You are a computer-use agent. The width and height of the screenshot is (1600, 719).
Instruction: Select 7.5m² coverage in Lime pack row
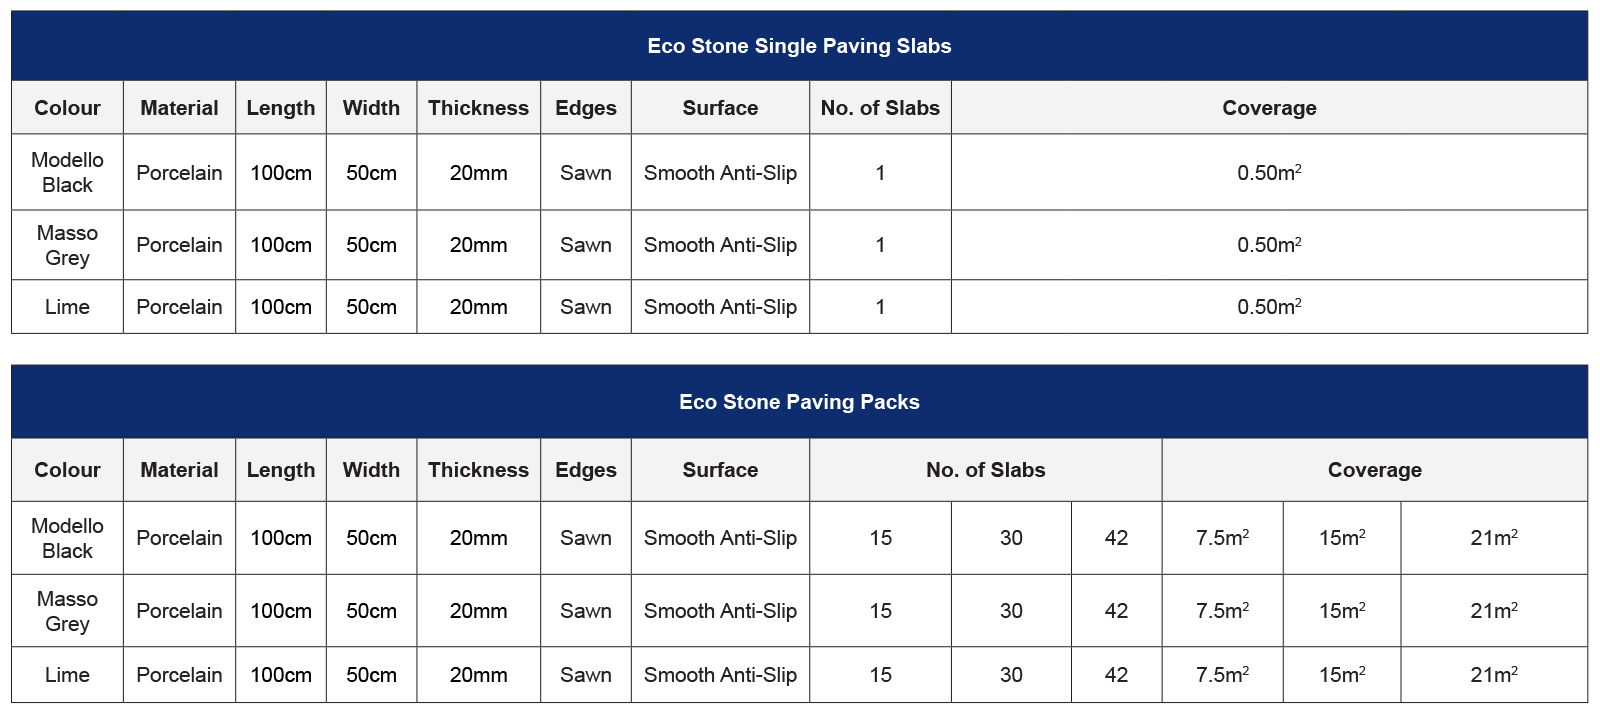[x=1222, y=675]
